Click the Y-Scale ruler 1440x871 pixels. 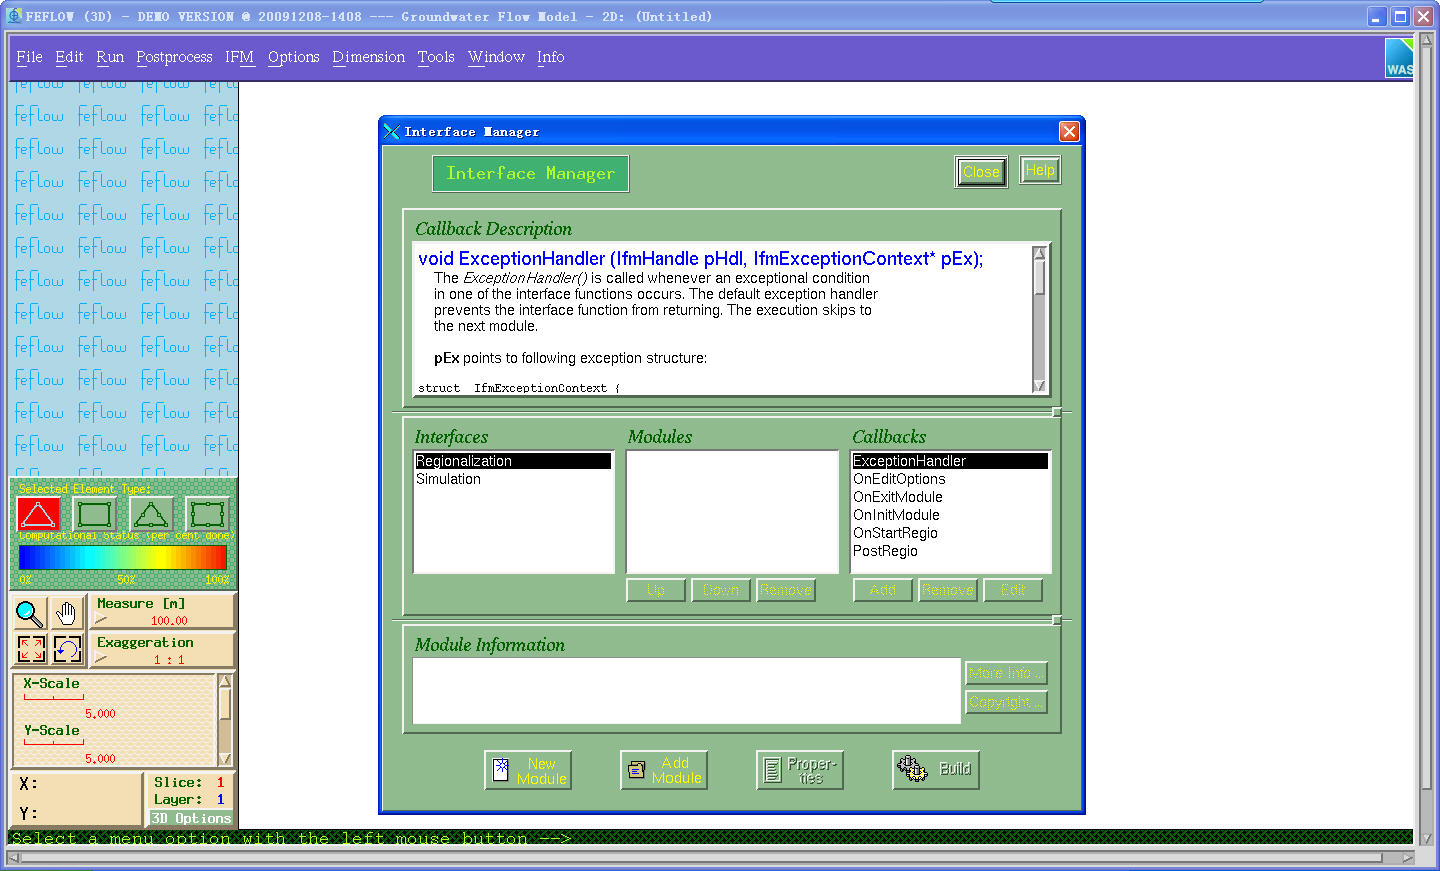click(x=54, y=743)
